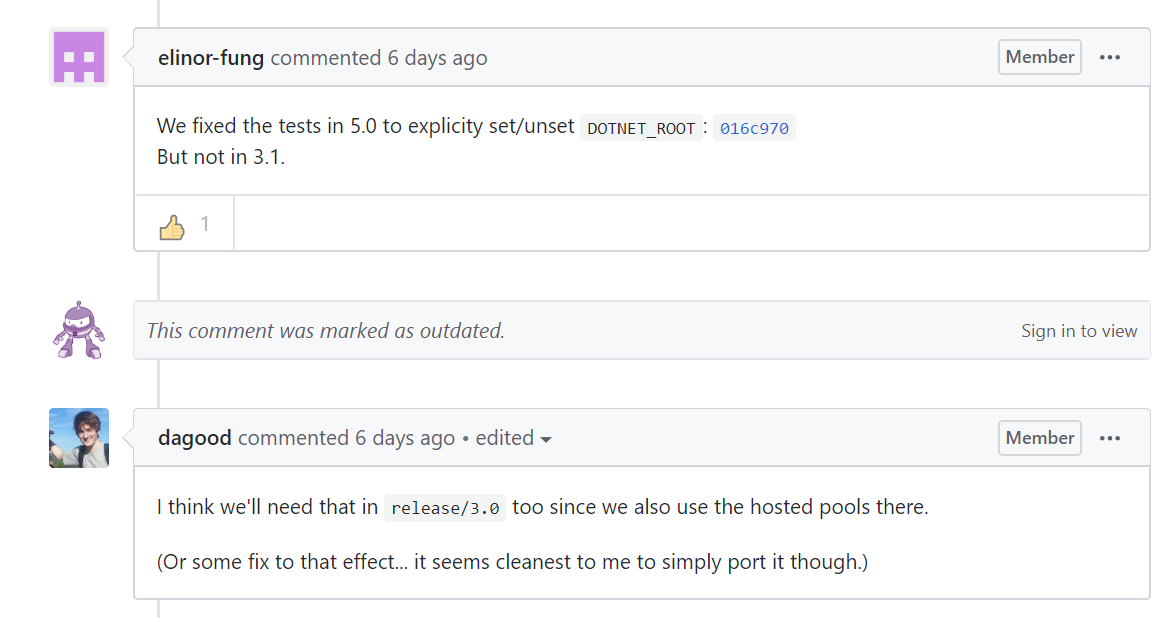Select the DOTNET_ROOT code snippet
This screenshot has height=618, width=1168.
click(641, 128)
